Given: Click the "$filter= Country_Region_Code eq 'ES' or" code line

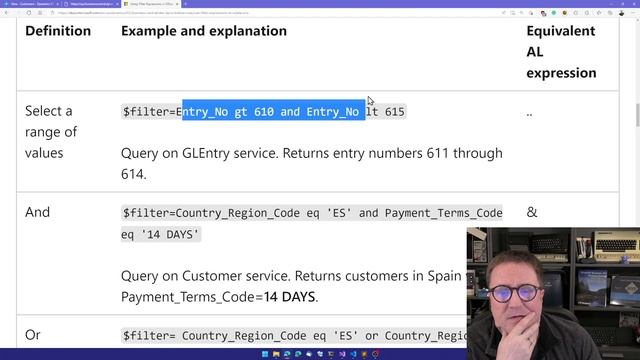Looking at the screenshot, I should click(x=294, y=336).
